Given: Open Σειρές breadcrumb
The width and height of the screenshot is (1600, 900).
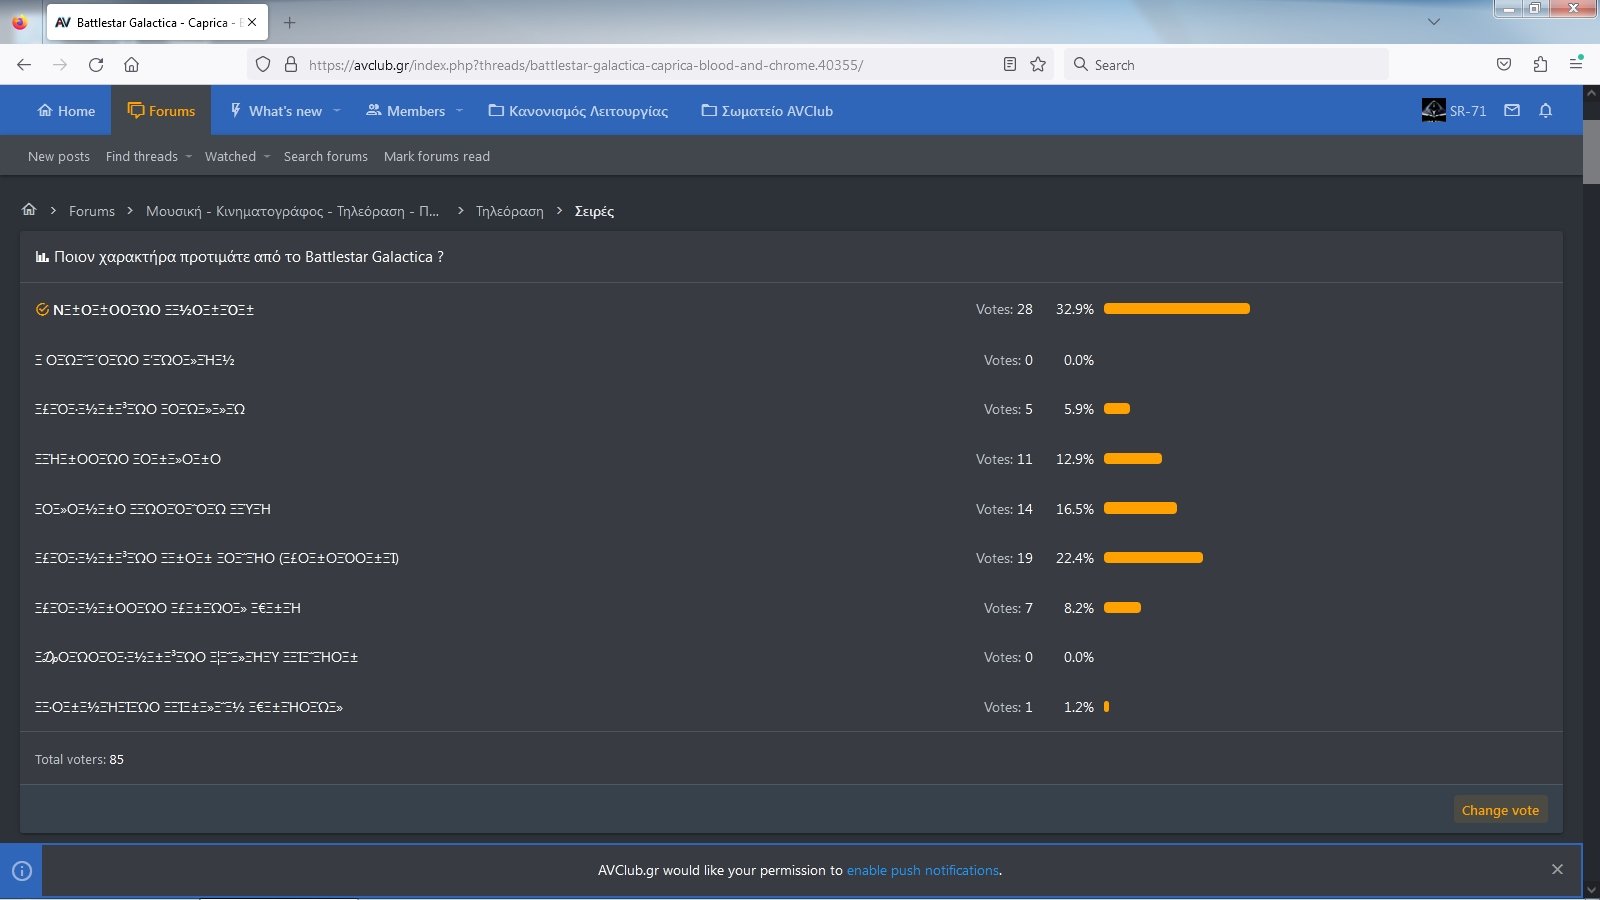Looking at the screenshot, I should pos(594,211).
